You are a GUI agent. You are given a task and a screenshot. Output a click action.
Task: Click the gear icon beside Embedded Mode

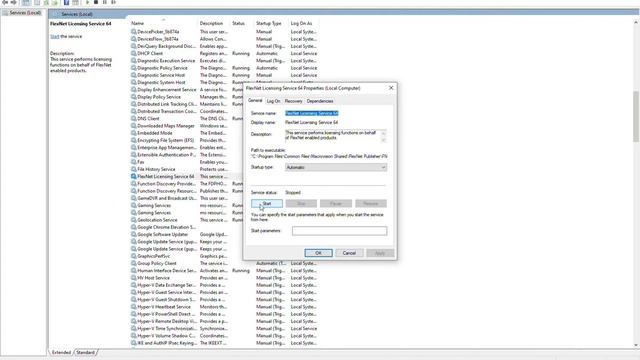pos(133,133)
